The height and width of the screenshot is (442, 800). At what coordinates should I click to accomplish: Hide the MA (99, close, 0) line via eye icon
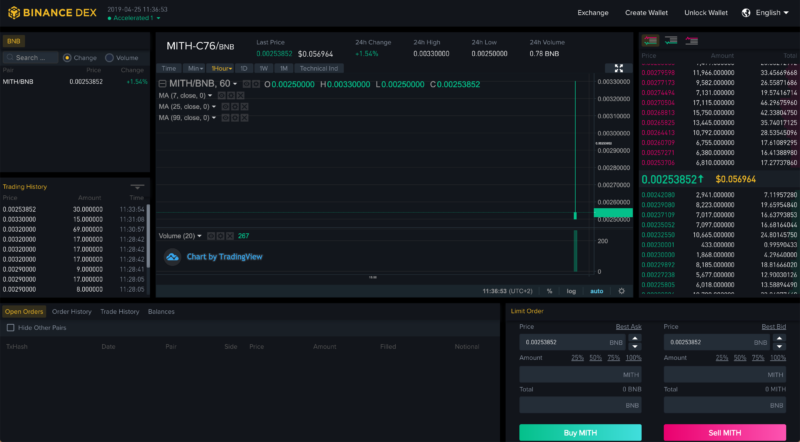click(x=225, y=118)
